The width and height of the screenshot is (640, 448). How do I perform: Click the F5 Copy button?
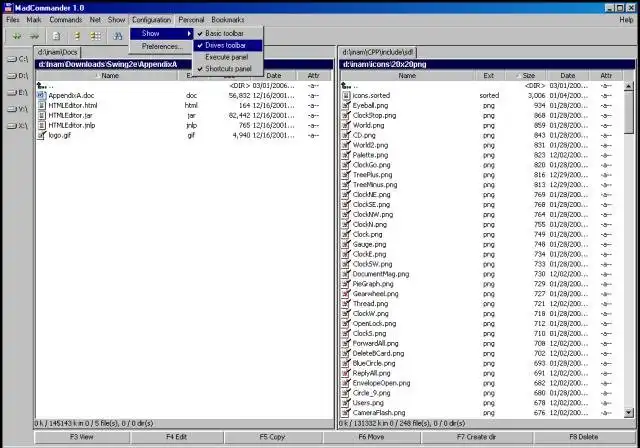tap(272, 437)
